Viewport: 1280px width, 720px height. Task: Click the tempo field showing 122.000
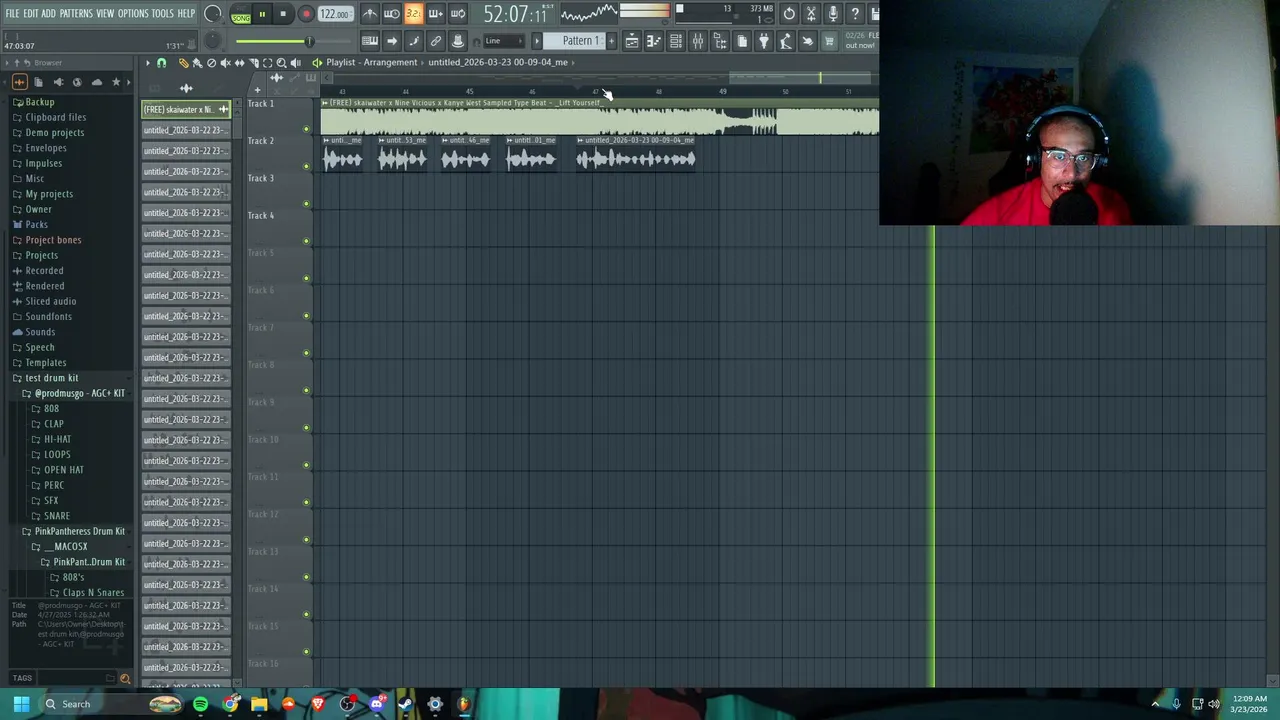pyautogui.click(x=335, y=14)
